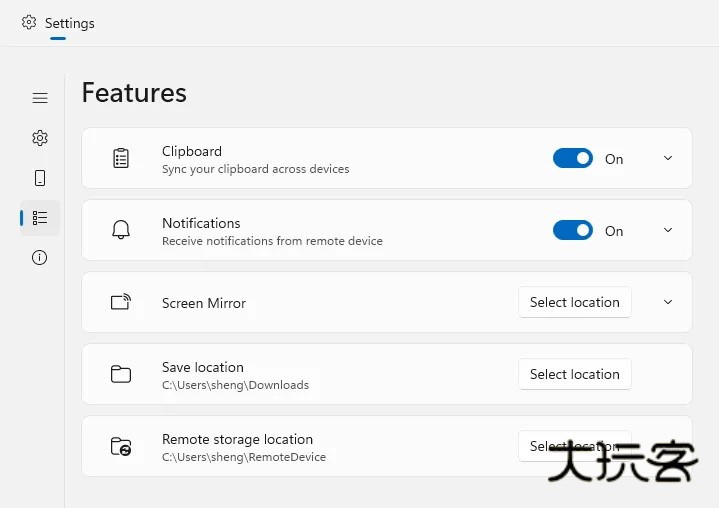This screenshot has height=508, width=719.
Task: Open general settings gear in sidebar
Action: (40, 138)
